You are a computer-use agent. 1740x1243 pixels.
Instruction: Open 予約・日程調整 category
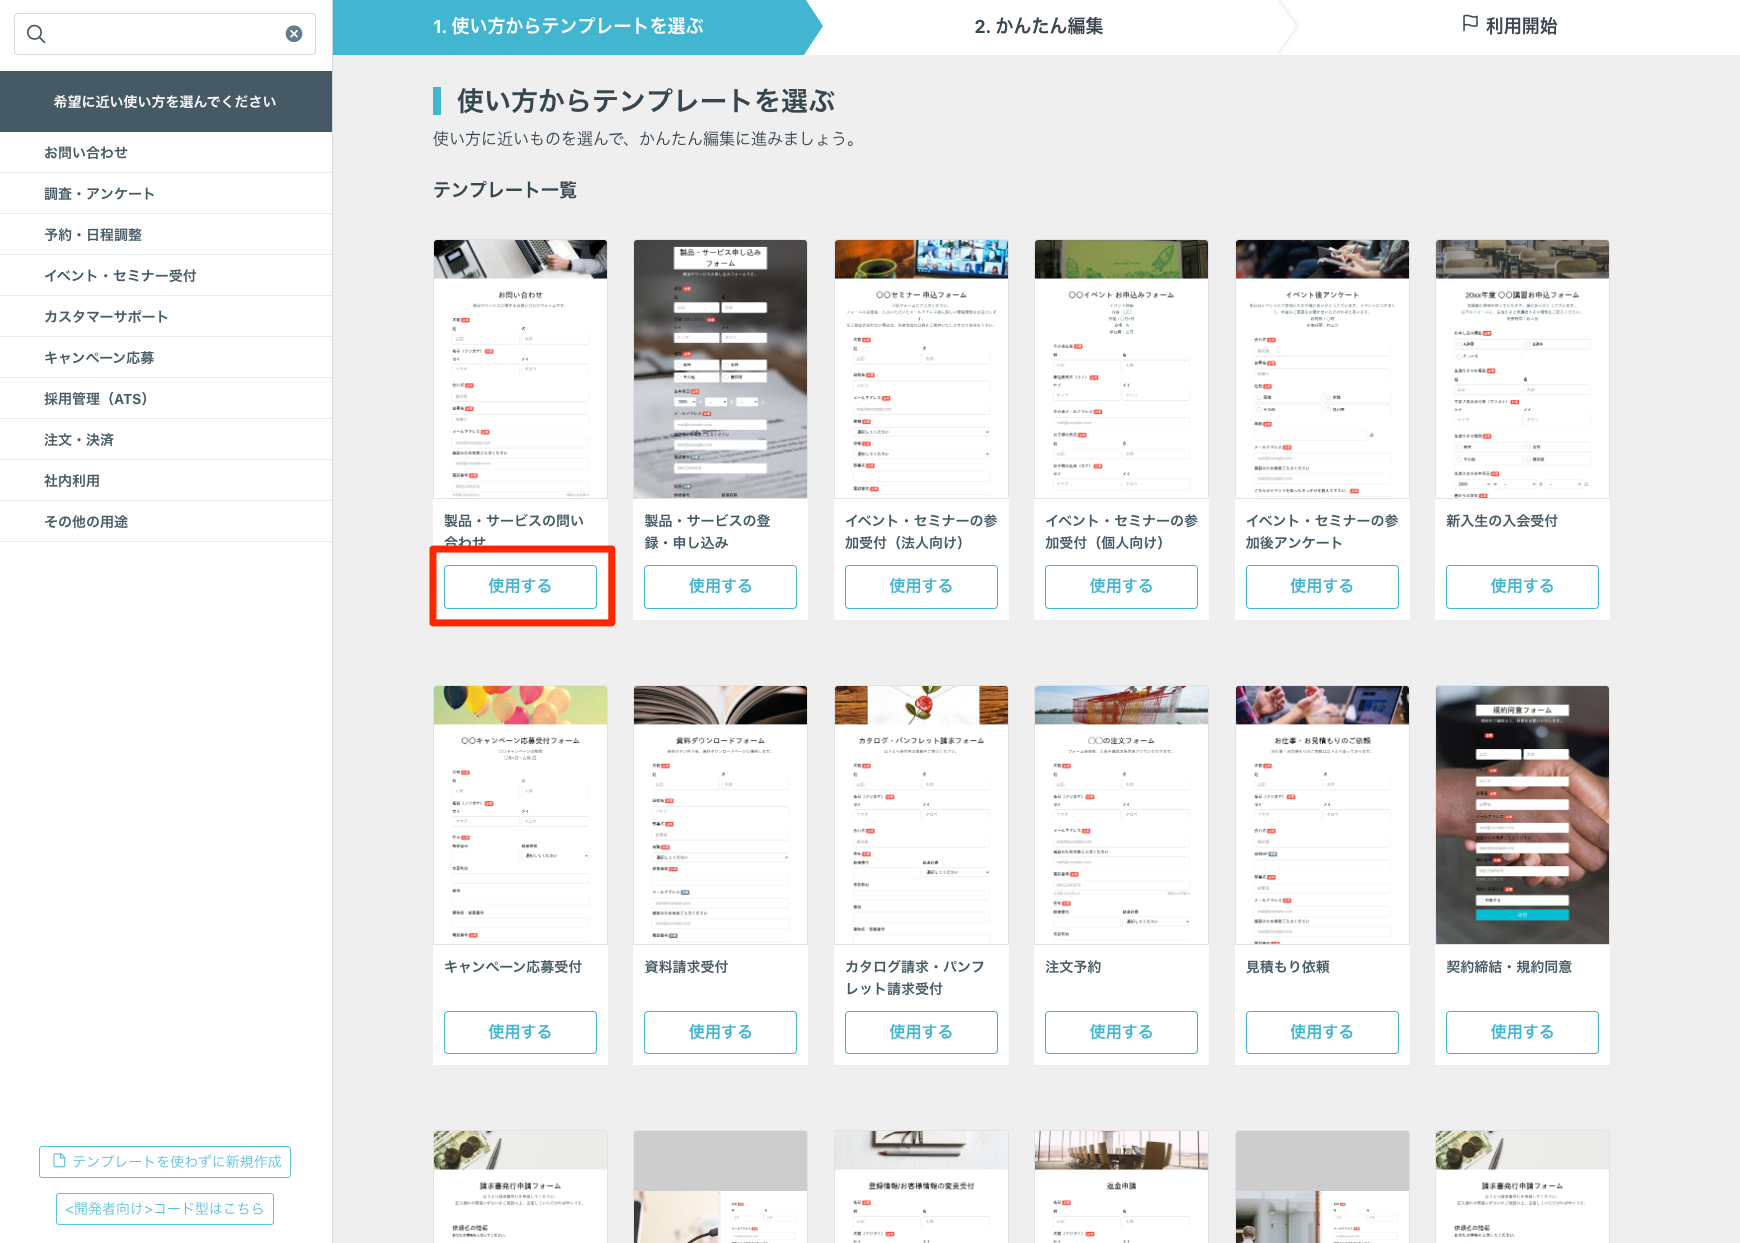click(x=93, y=235)
